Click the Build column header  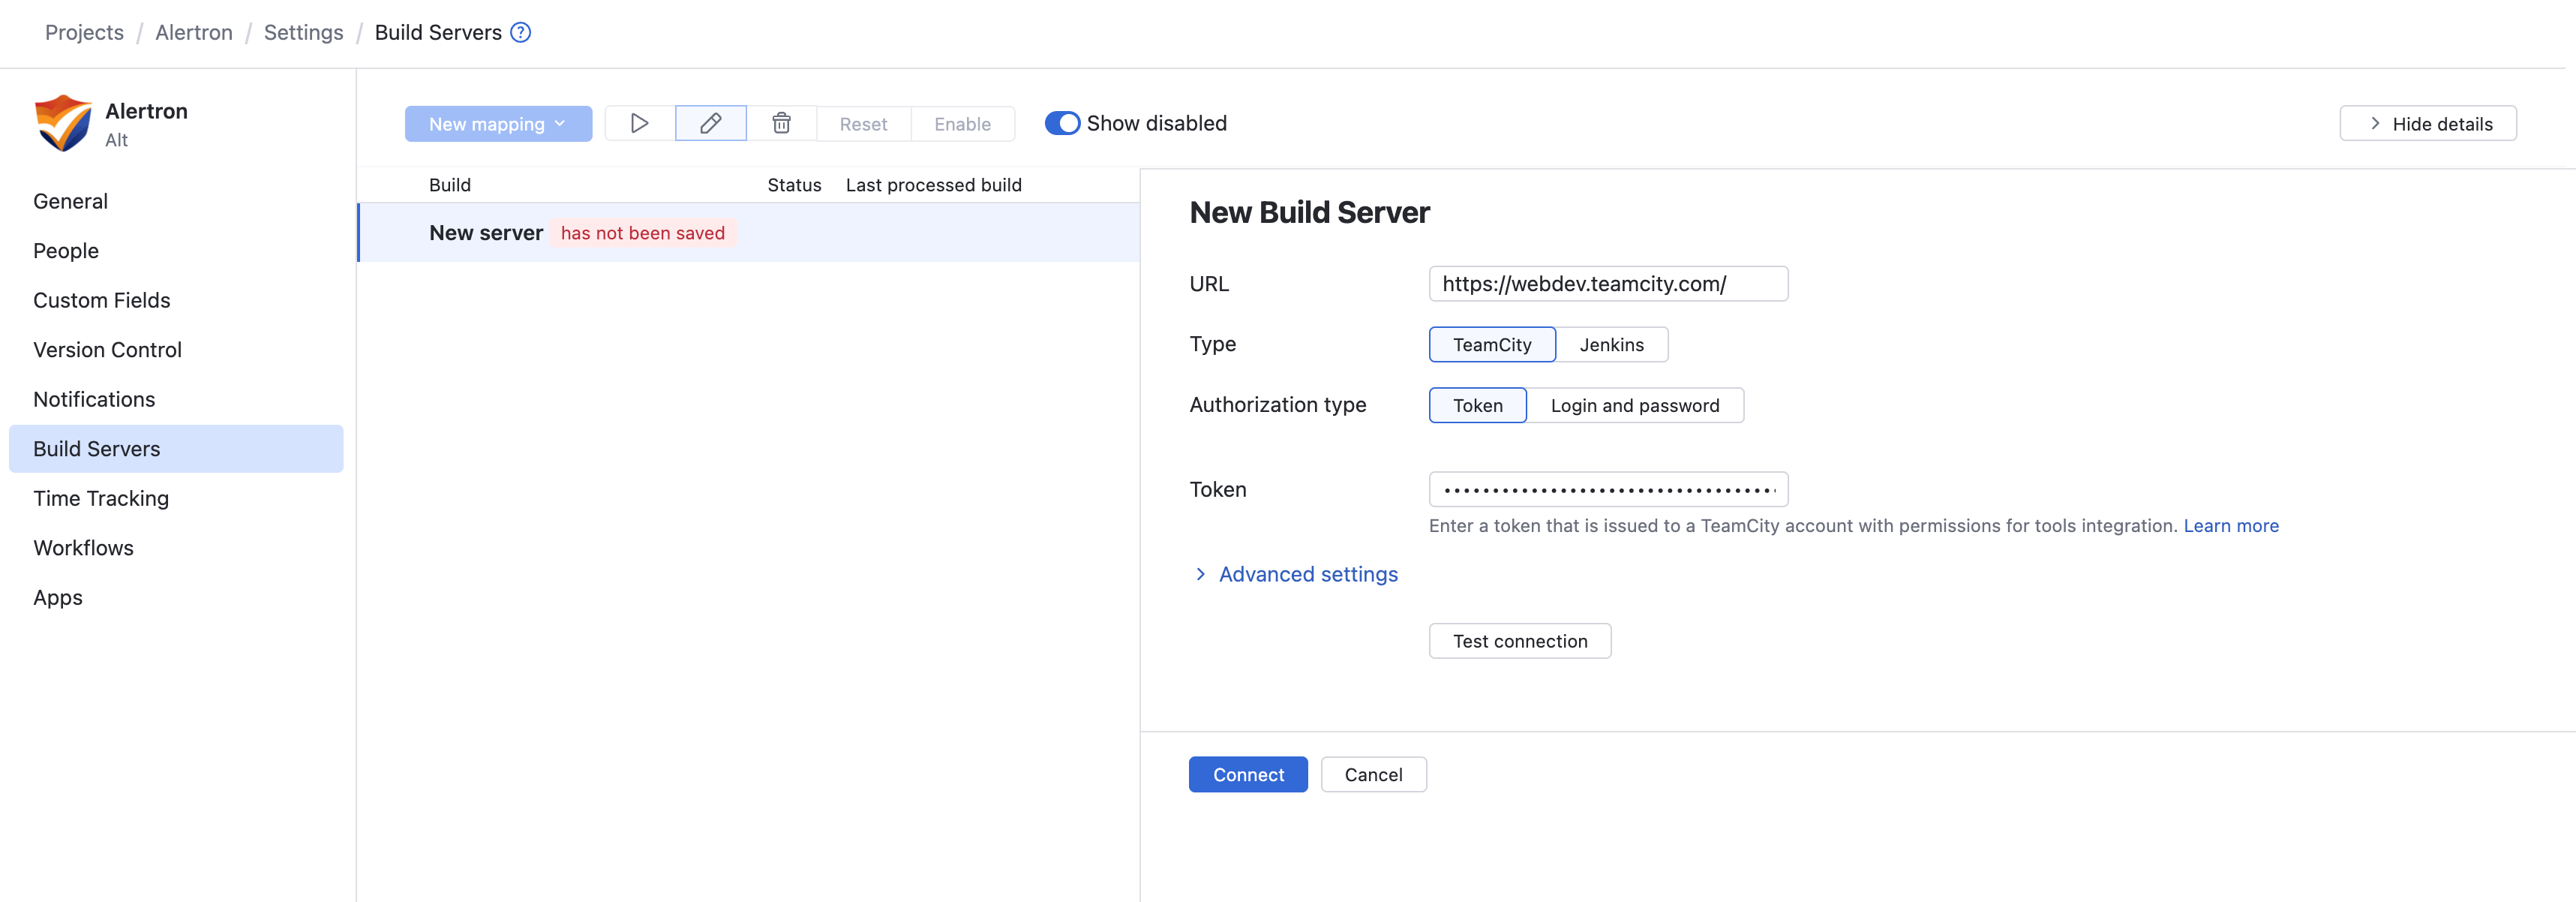pos(449,185)
